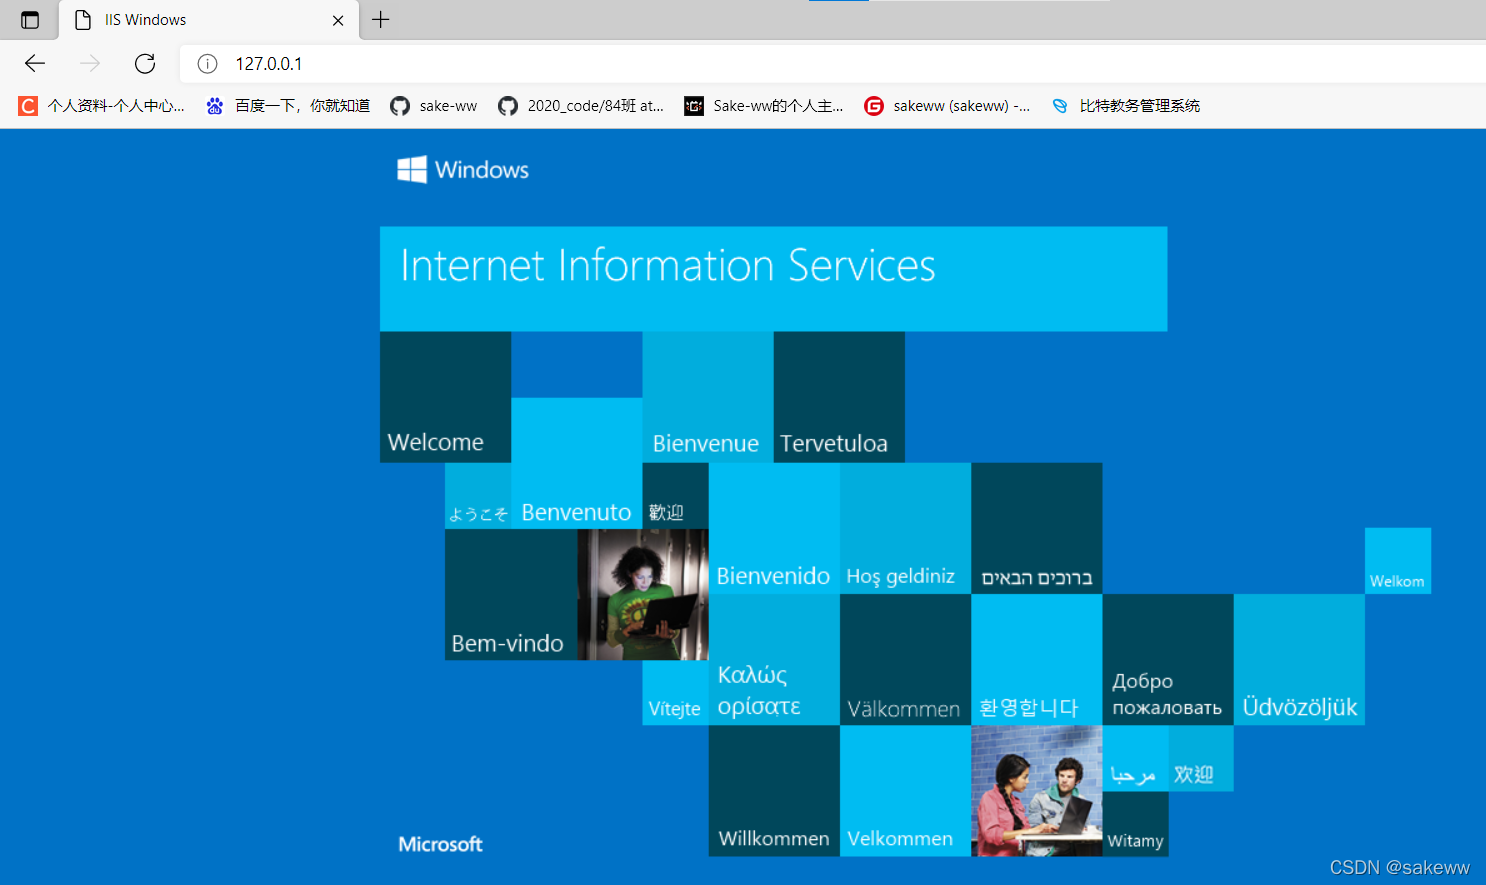Image resolution: width=1486 pixels, height=885 pixels.
Task: Click the Tervetuloa tile
Action: (839, 397)
